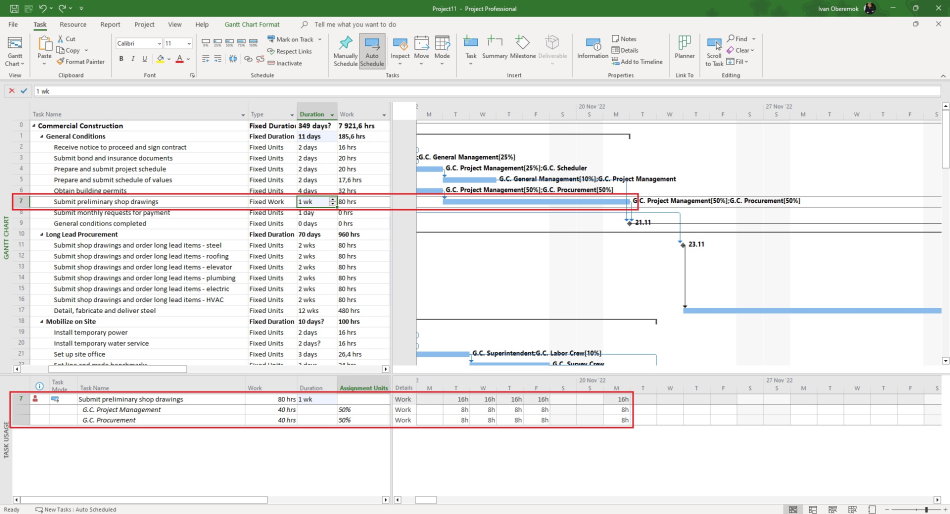This screenshot has width=950, height=514.
Task: Select the 'Install temporary power' task row
Action: coord(201,333)
